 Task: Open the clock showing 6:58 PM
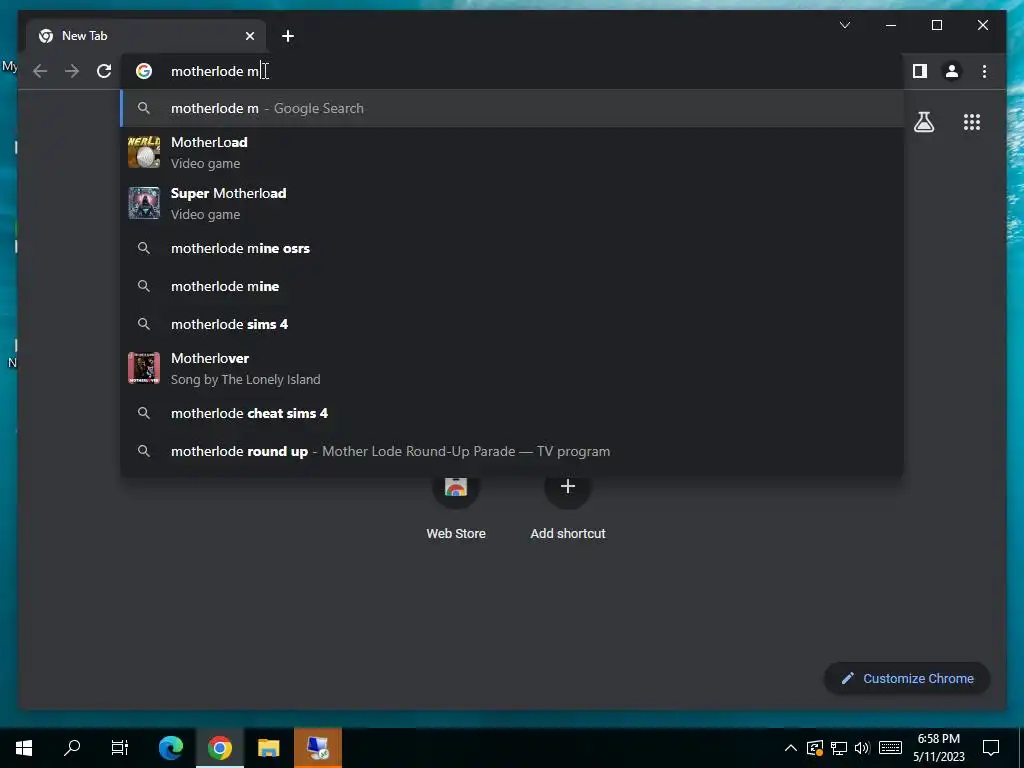[x=938, y=748]
